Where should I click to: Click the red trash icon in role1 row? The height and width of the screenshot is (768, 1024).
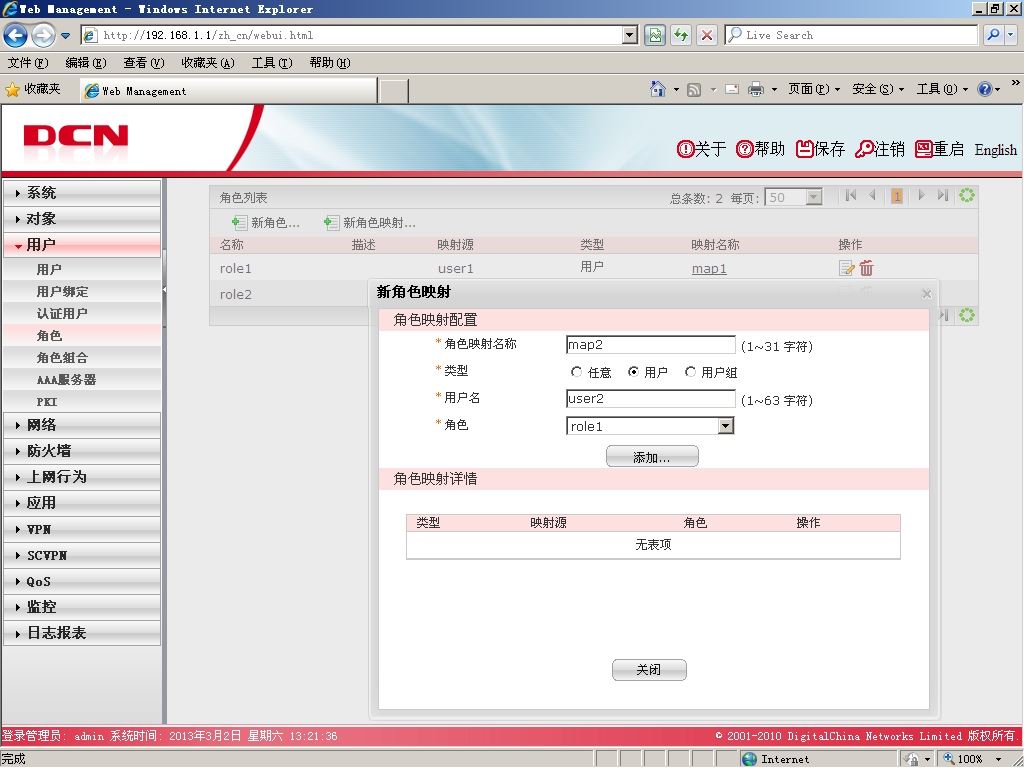(867, 268)
